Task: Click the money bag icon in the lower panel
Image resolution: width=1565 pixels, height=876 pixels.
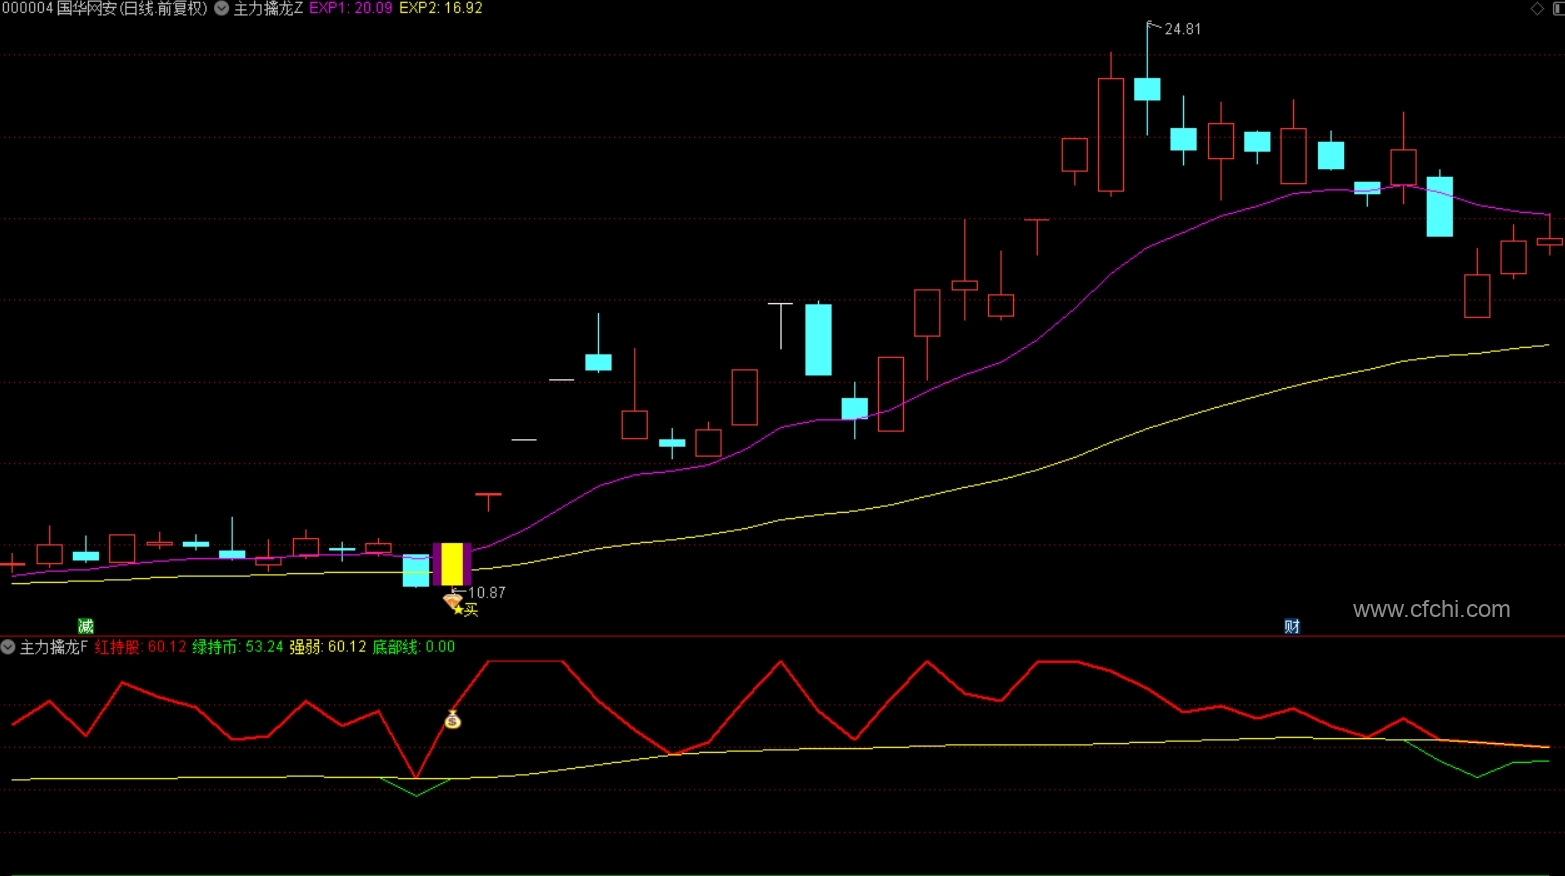Action: point(453,719)
